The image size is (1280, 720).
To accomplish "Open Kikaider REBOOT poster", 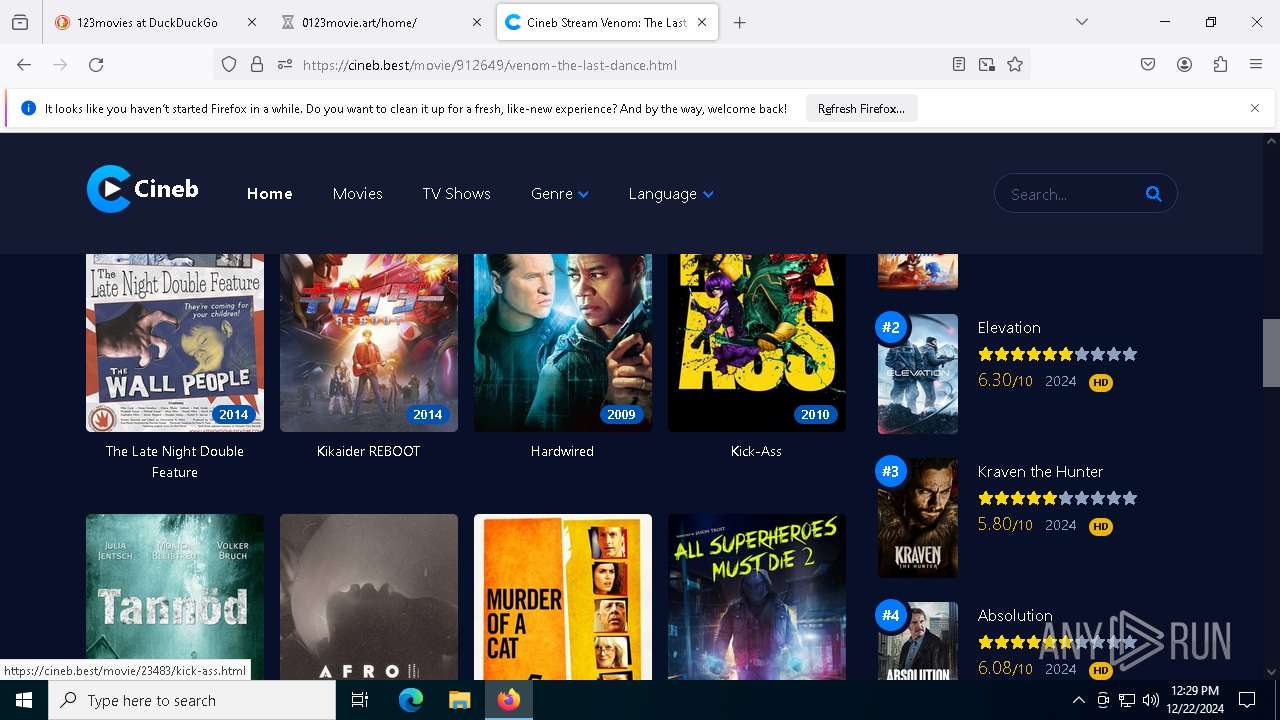I will [369, 342].
